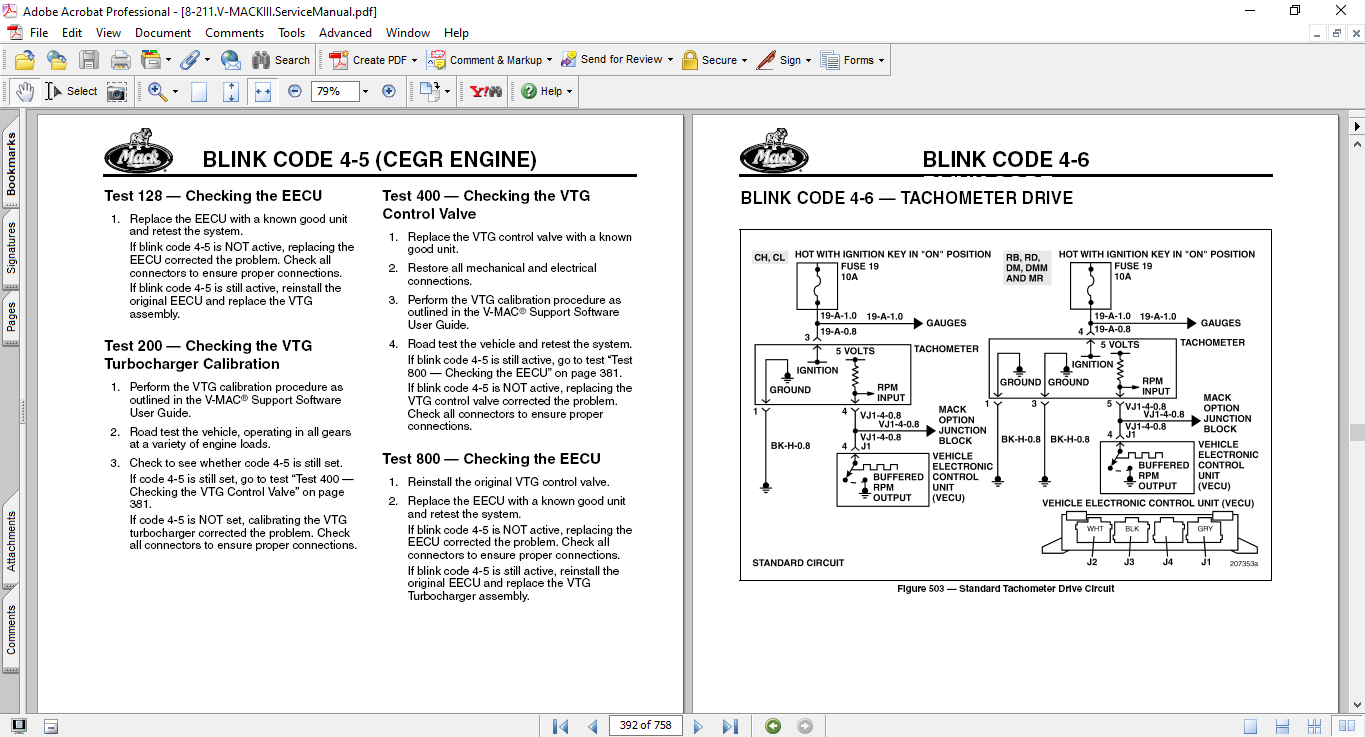Click the green Help question mark icon
Screen dimensions: 1365x737
click(529, 91)
